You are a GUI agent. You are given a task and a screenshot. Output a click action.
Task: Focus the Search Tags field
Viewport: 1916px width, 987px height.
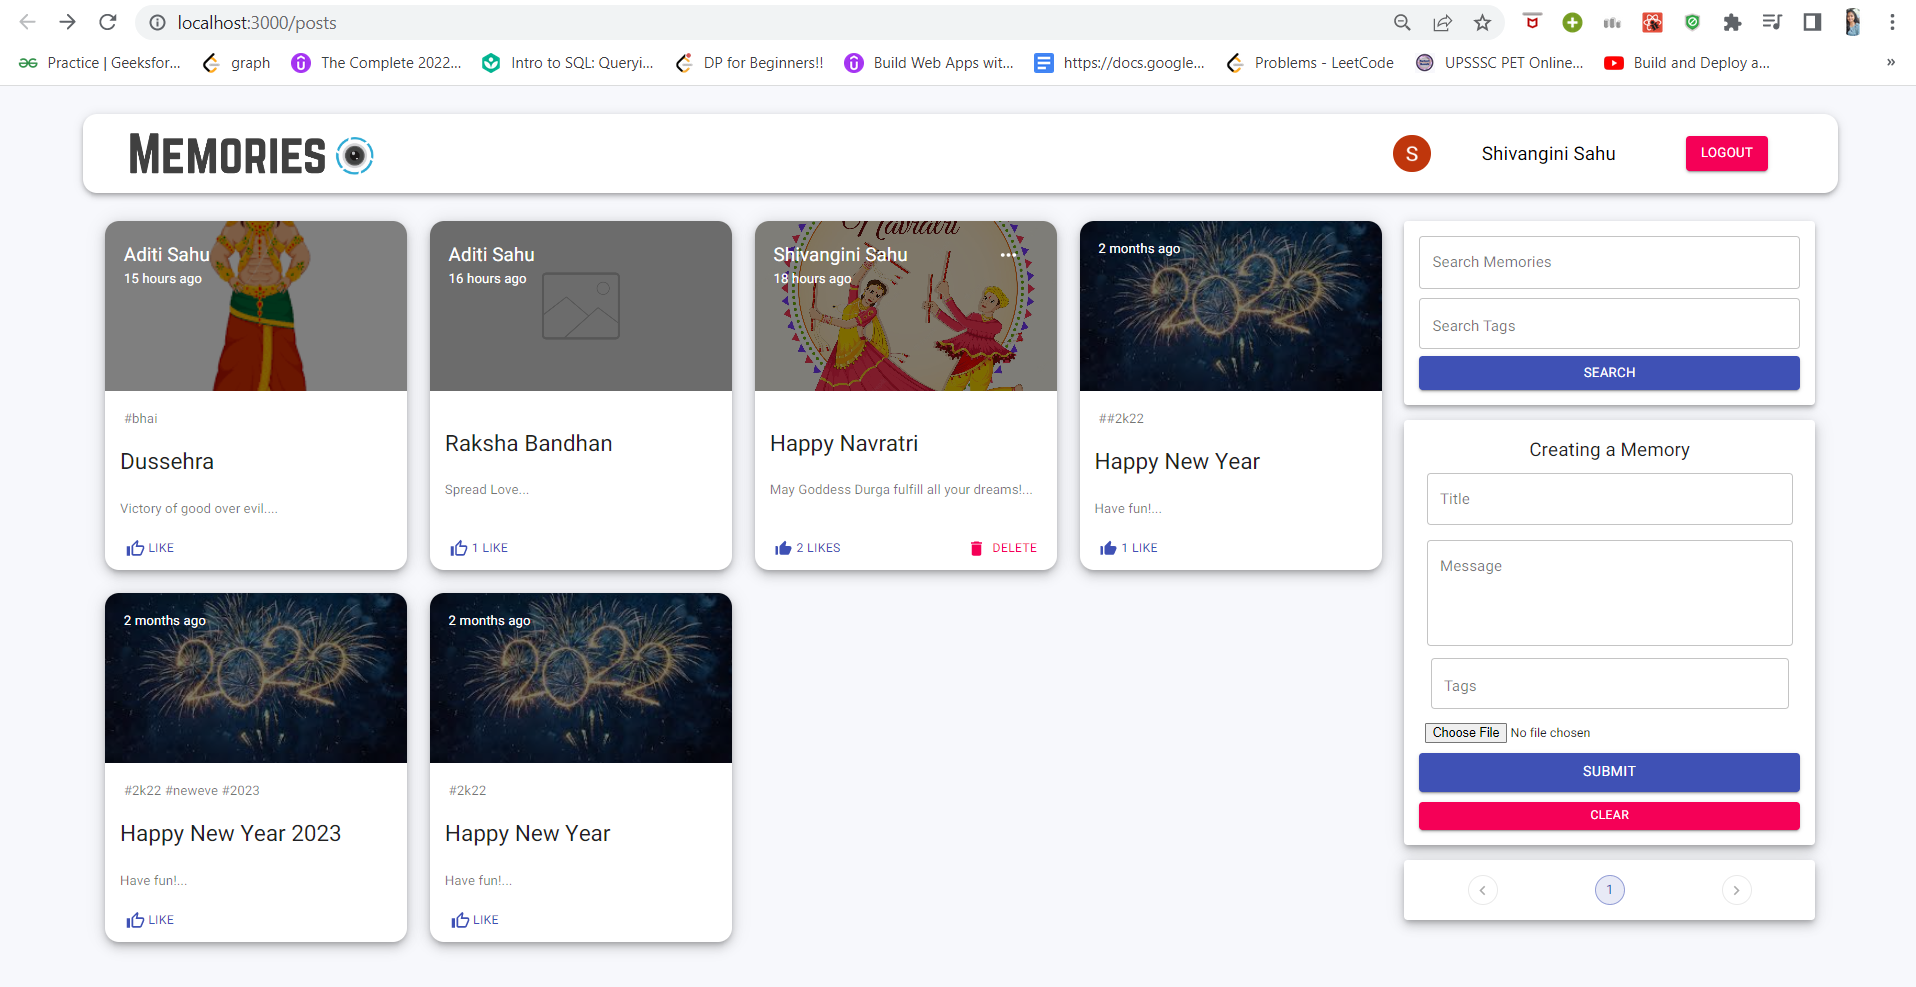[x=1609, y=325]
